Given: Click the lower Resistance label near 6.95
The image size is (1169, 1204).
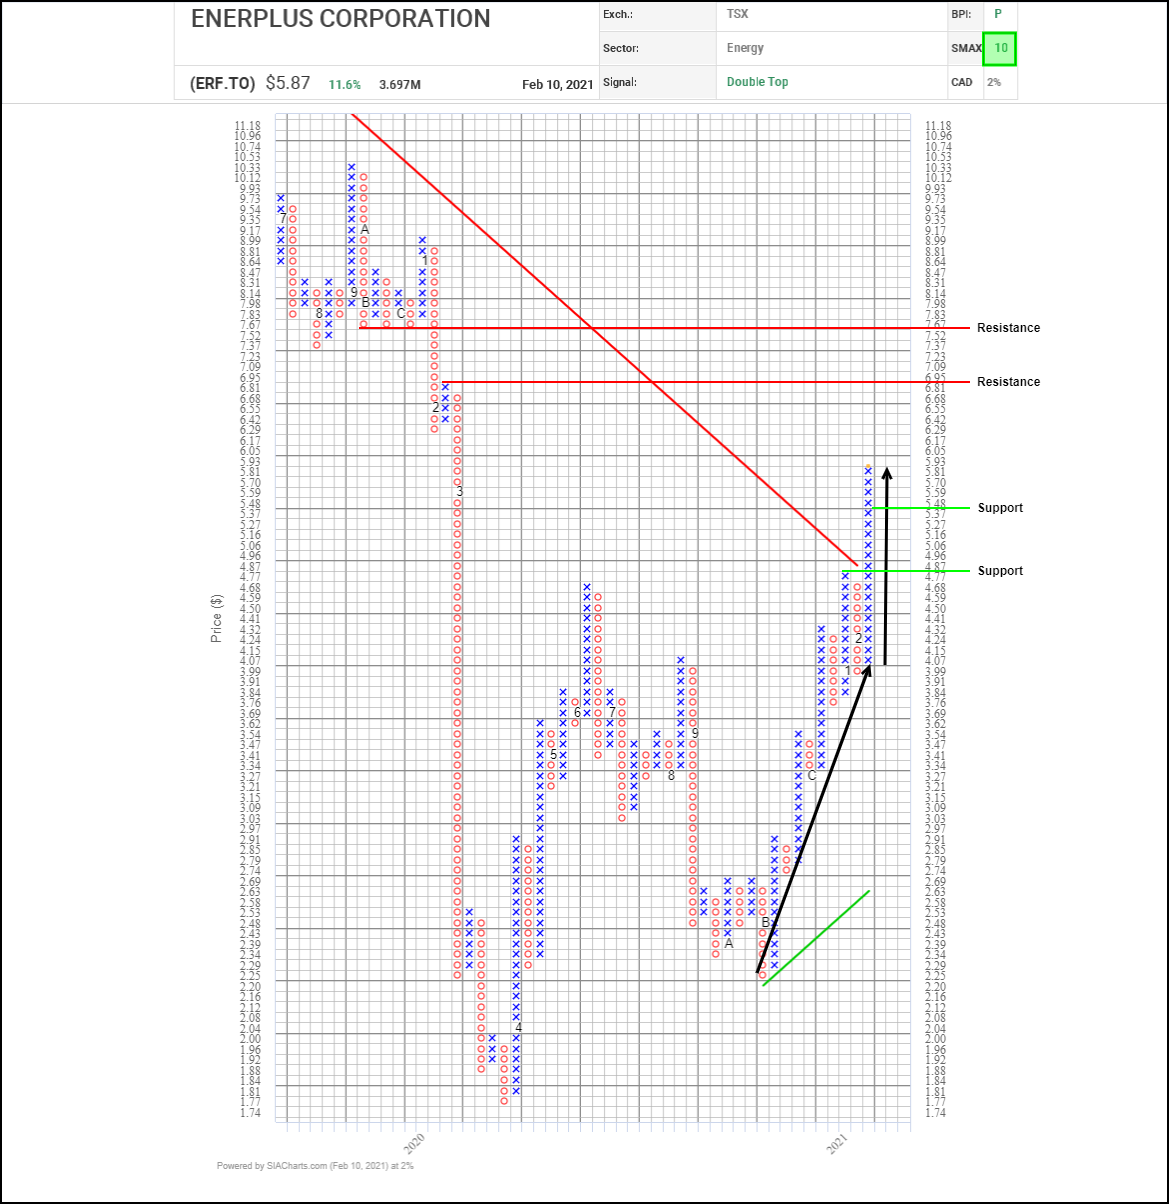Looking at the screenshot, I should point(1008,382).
